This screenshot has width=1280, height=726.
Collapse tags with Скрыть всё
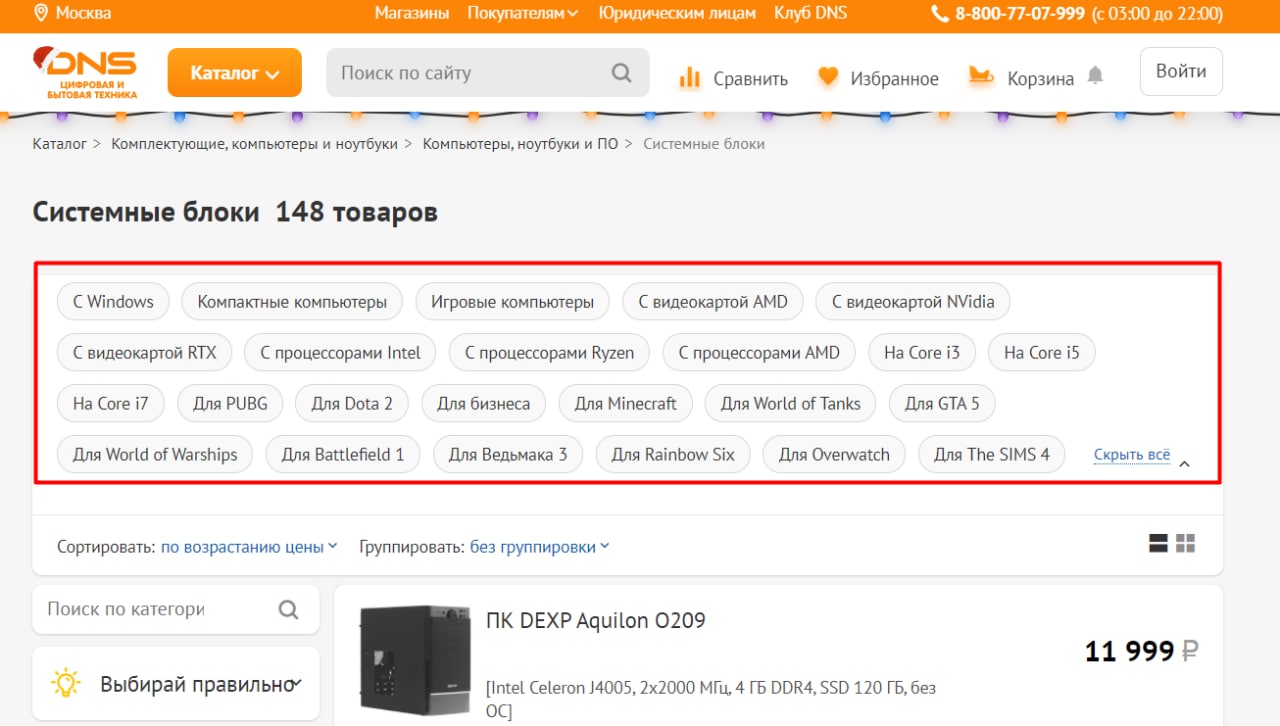pos(1132,455)
